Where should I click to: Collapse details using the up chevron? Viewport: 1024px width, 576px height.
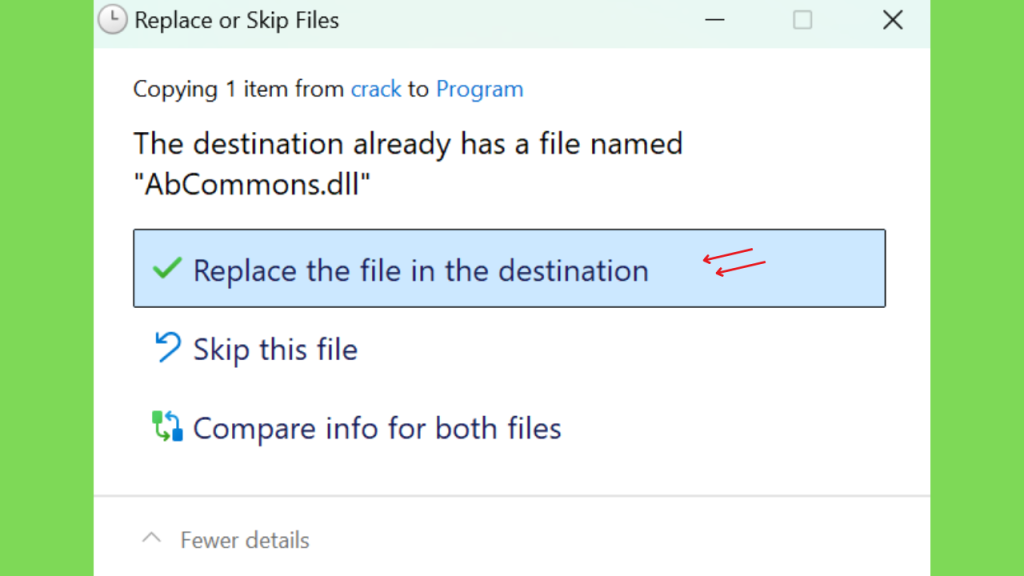tap(152, 538)
